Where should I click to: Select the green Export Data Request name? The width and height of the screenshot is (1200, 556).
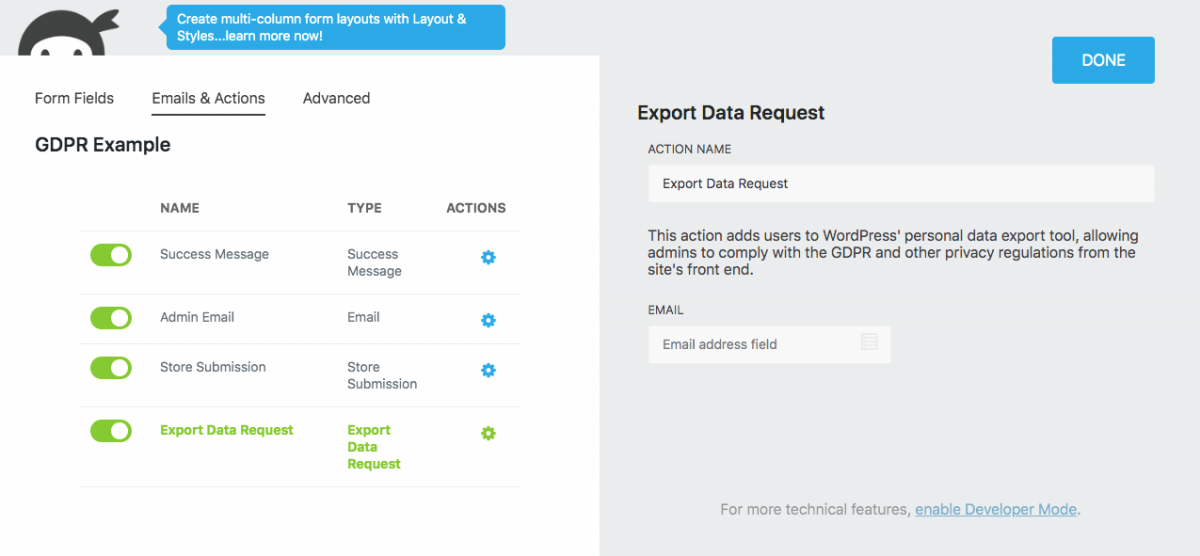click(227, 430)
